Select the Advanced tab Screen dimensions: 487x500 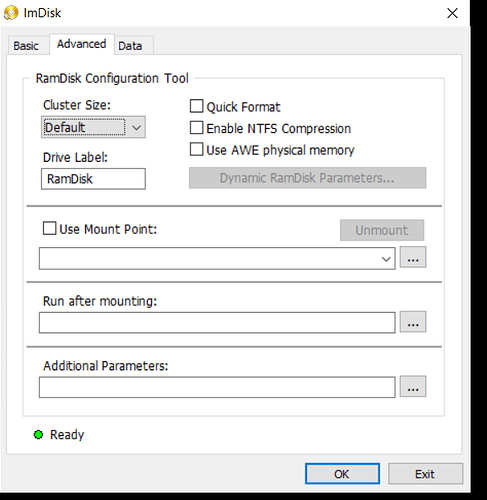coord(82,44)
